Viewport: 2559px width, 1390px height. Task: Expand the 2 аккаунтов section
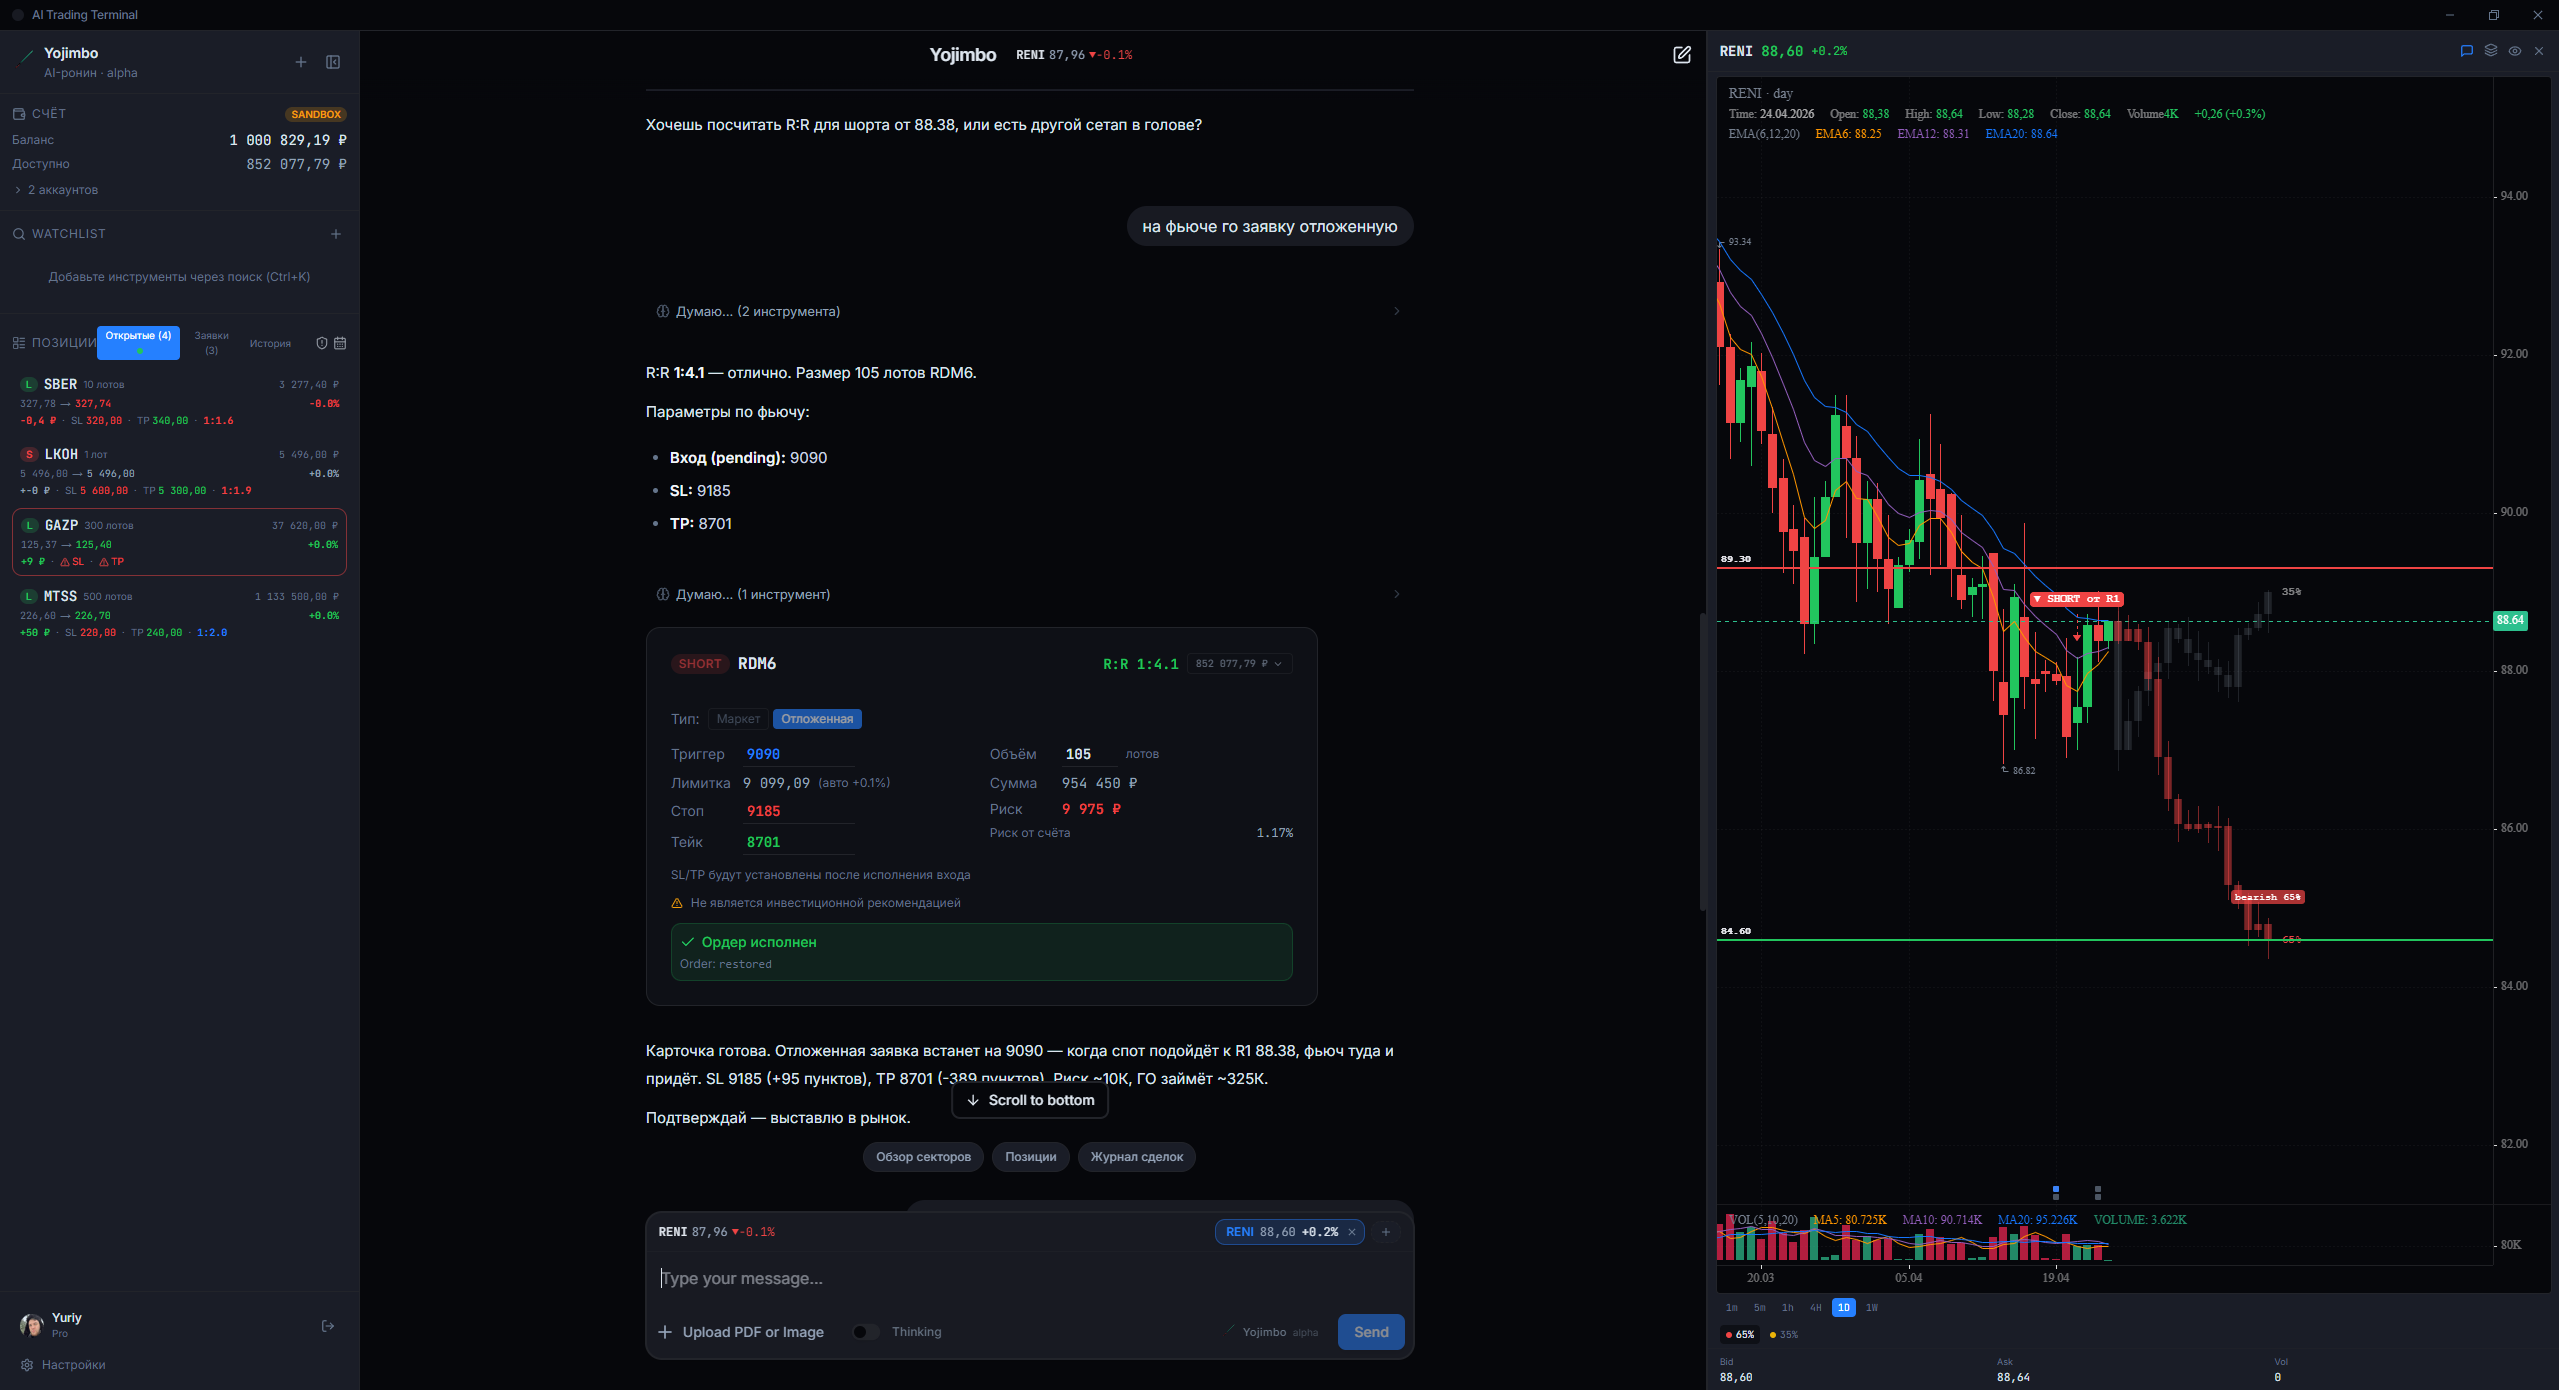click(60, 189)
